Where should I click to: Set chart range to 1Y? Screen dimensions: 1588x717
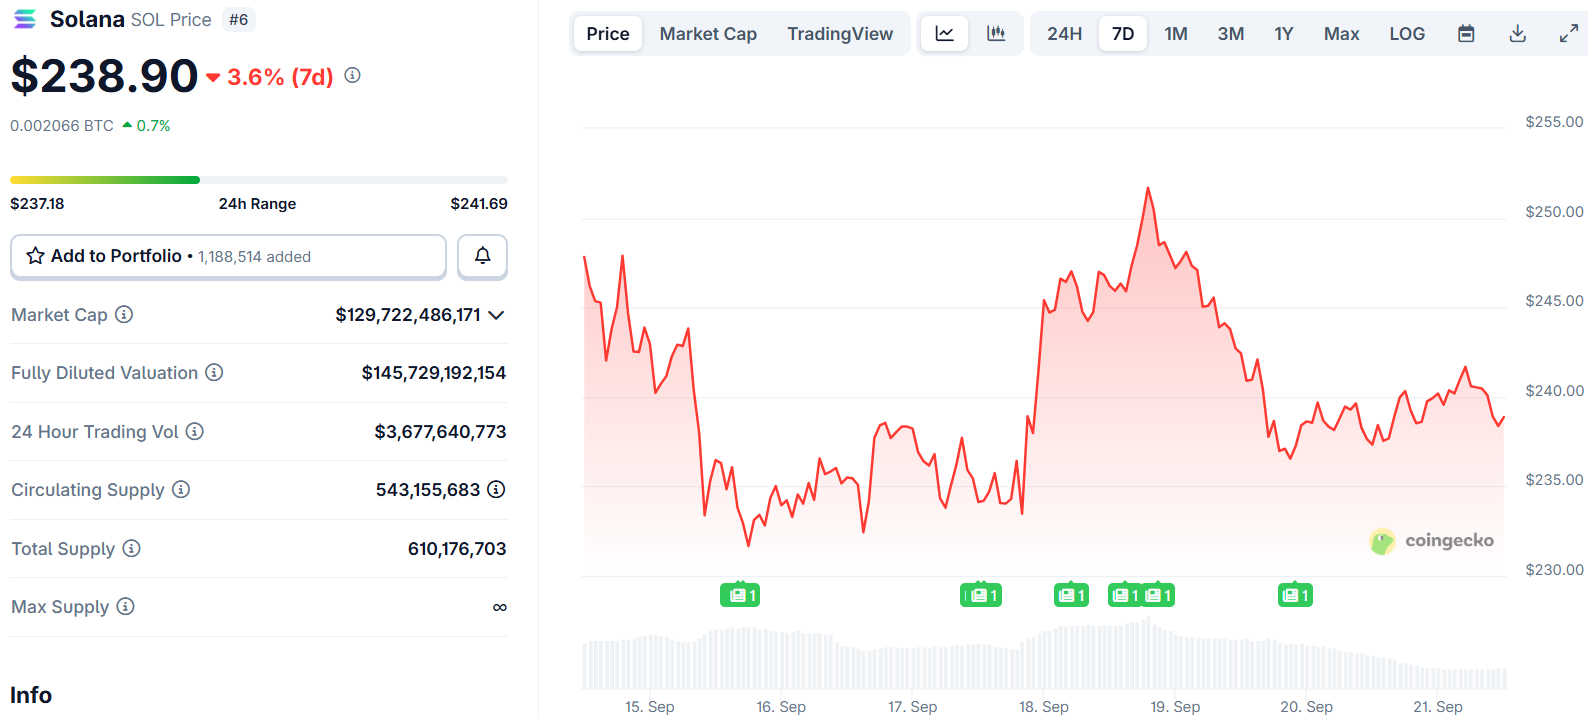[1284, 34]
